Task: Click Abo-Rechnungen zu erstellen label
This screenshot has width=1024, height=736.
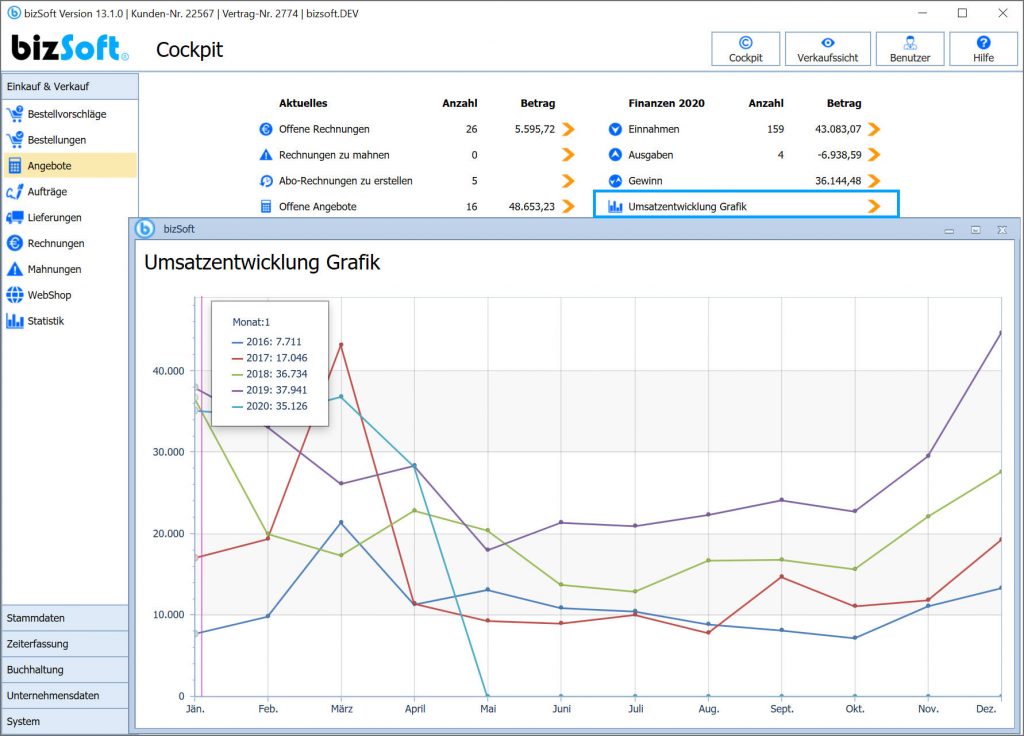Action: pos(345,181)
